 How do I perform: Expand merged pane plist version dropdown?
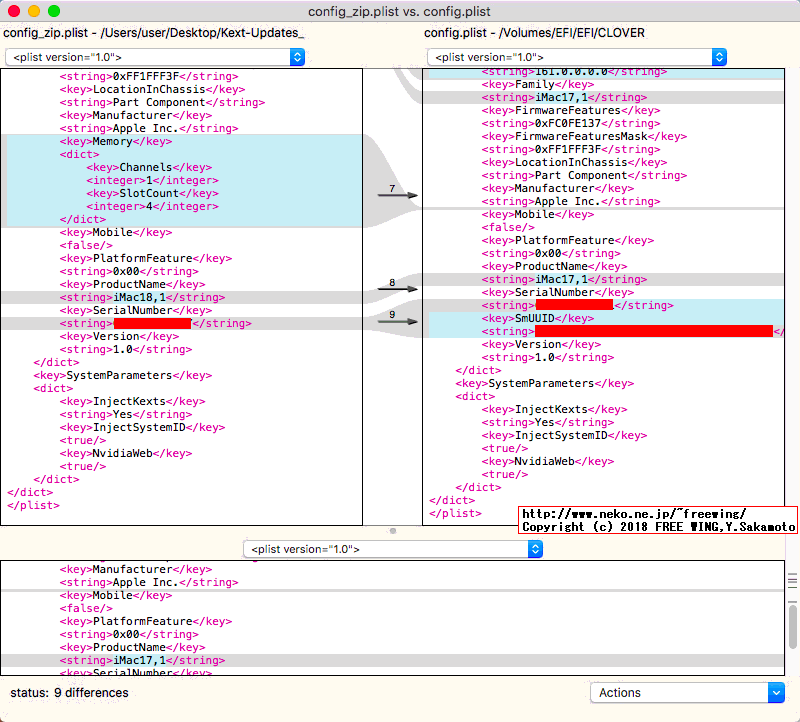pos(393,549)
